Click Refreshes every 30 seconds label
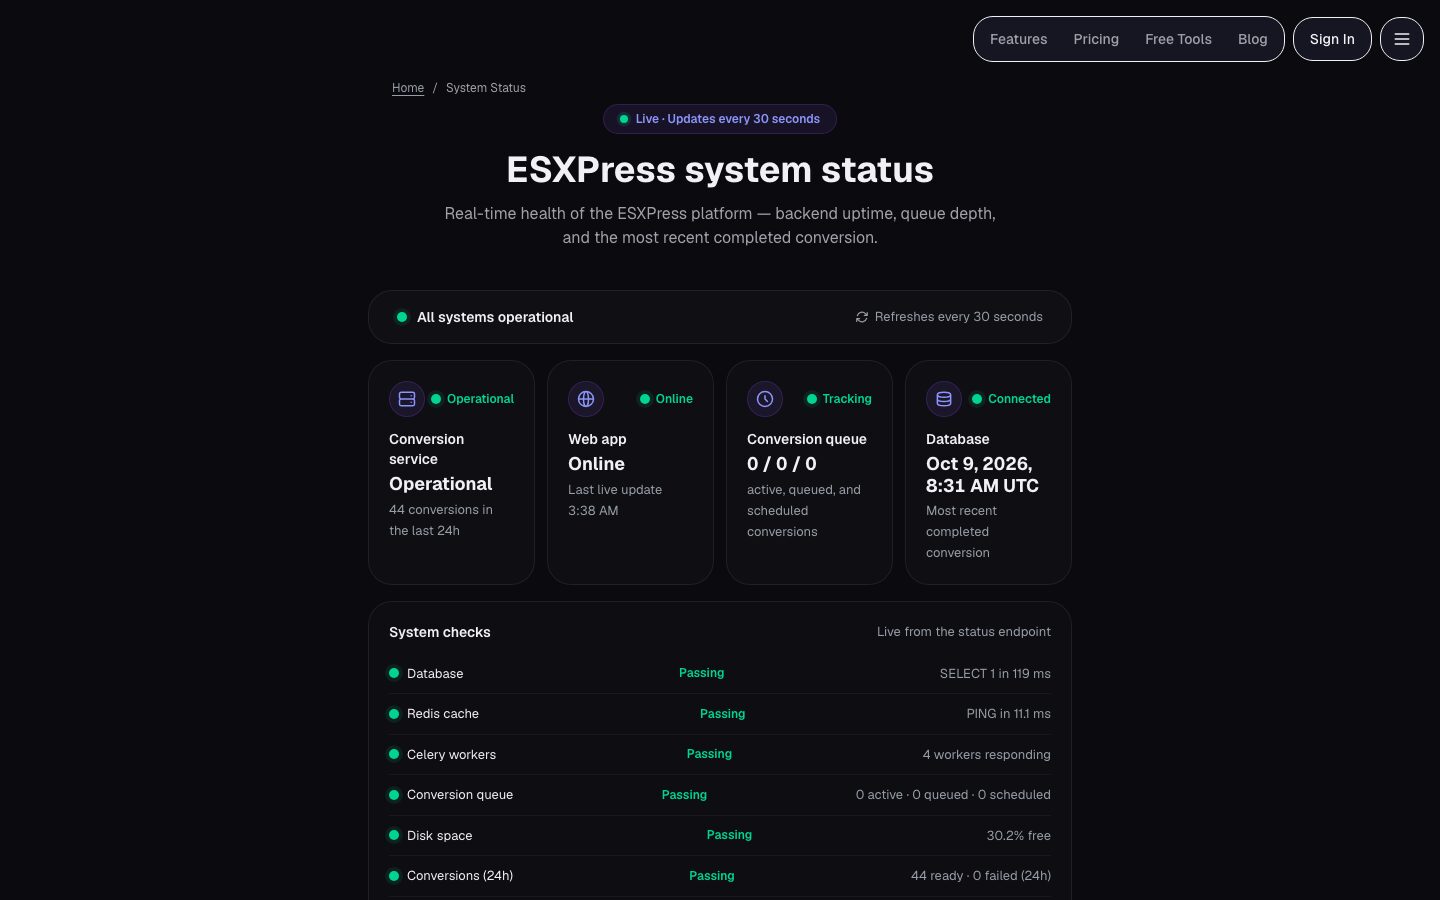This screenshot has width=1440, height=900. 958,317
